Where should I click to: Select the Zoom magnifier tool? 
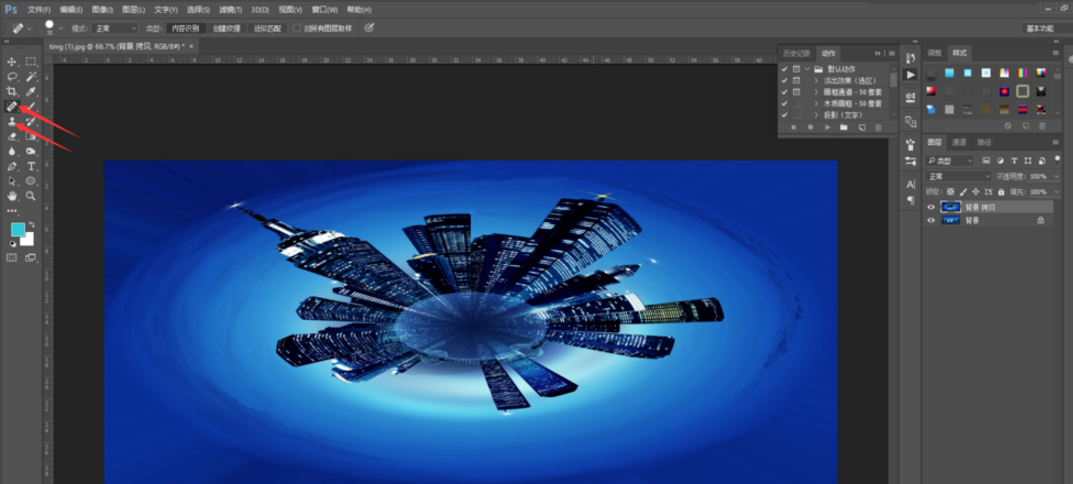point(31,196)
